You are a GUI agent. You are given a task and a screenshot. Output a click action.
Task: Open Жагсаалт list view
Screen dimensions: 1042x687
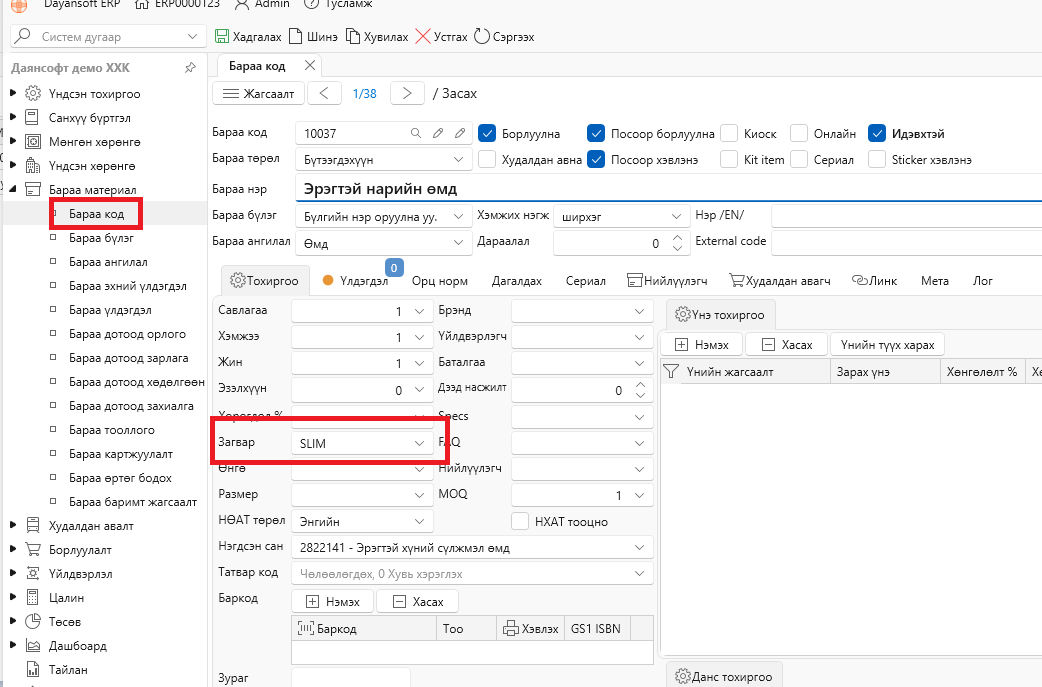click(x=259, y=93)
